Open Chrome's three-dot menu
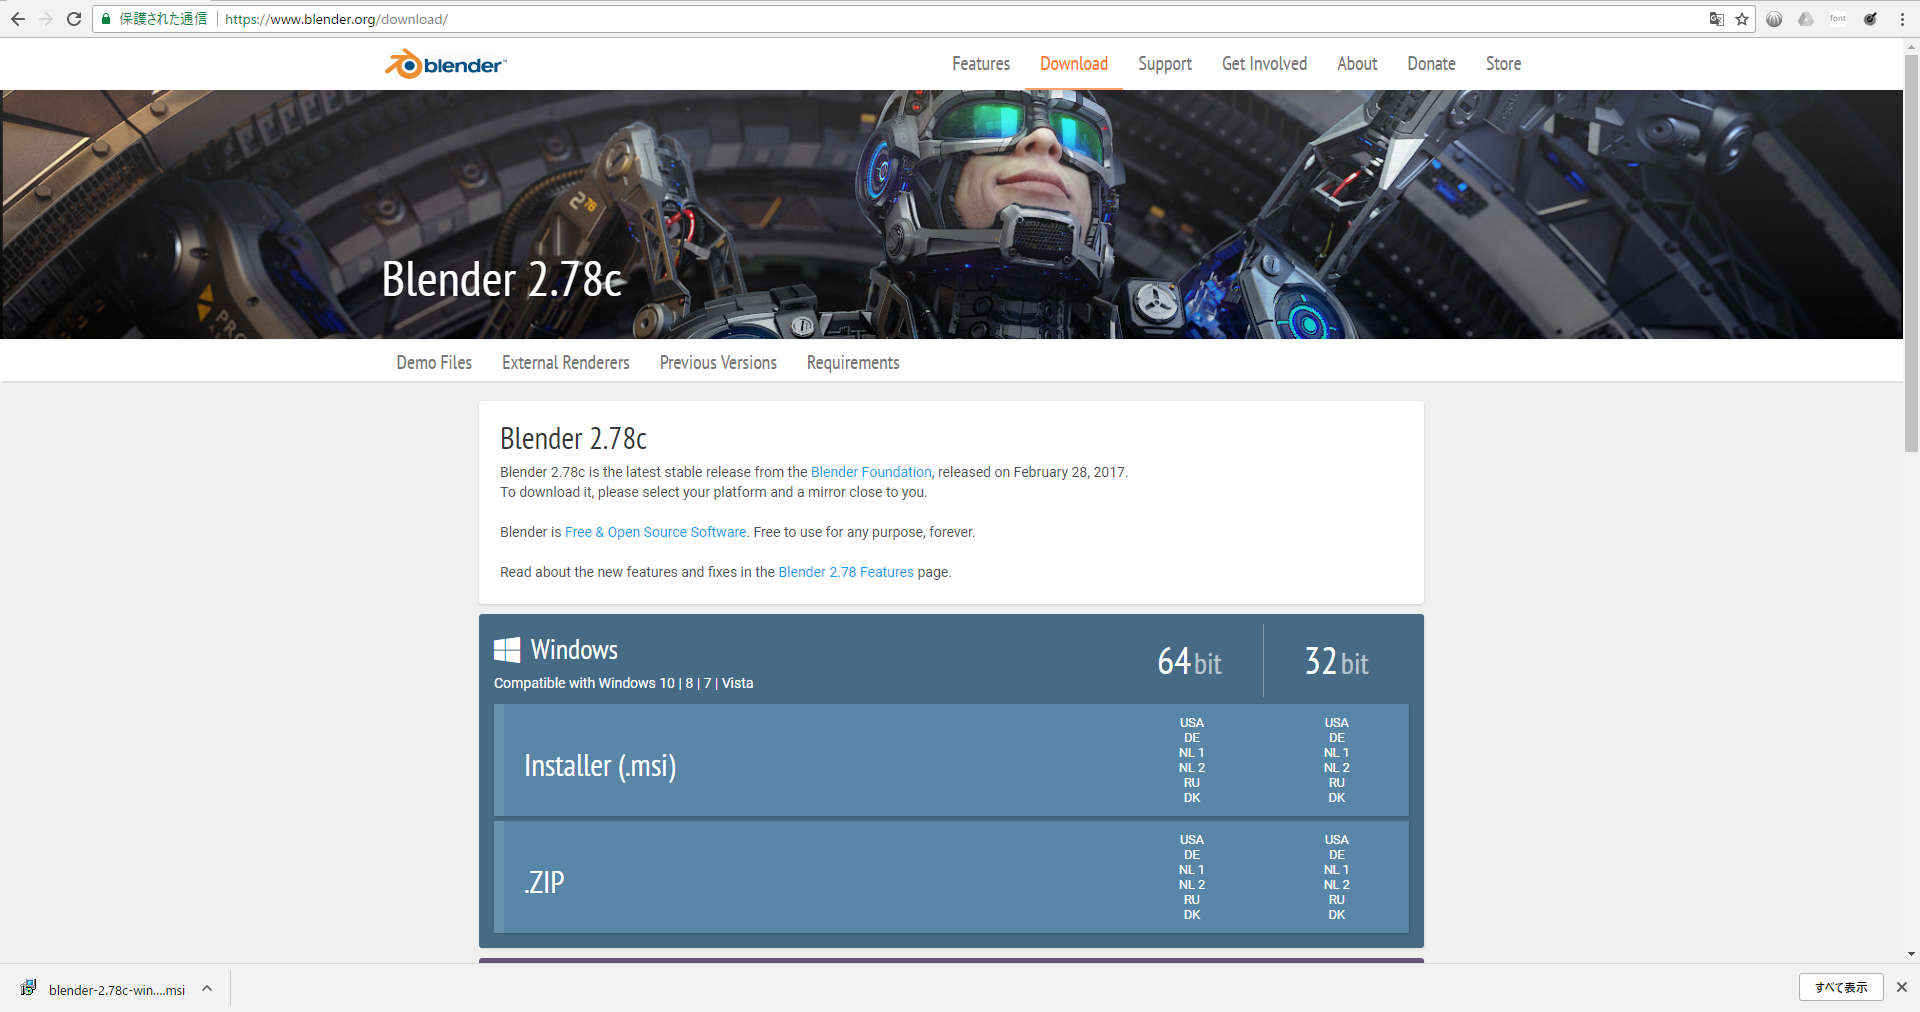 click(x=1903, y=18)
